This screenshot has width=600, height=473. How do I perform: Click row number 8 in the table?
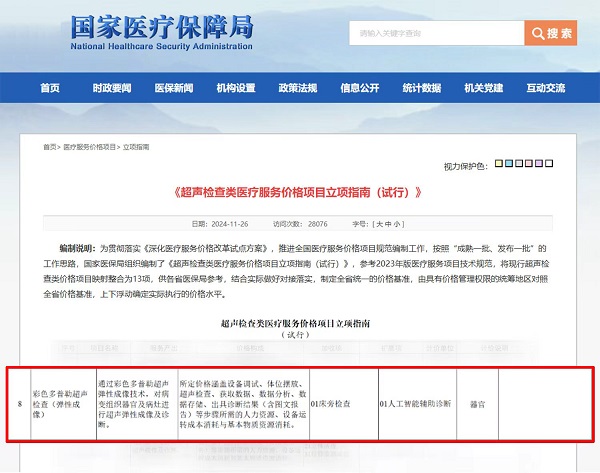point(20,404)
